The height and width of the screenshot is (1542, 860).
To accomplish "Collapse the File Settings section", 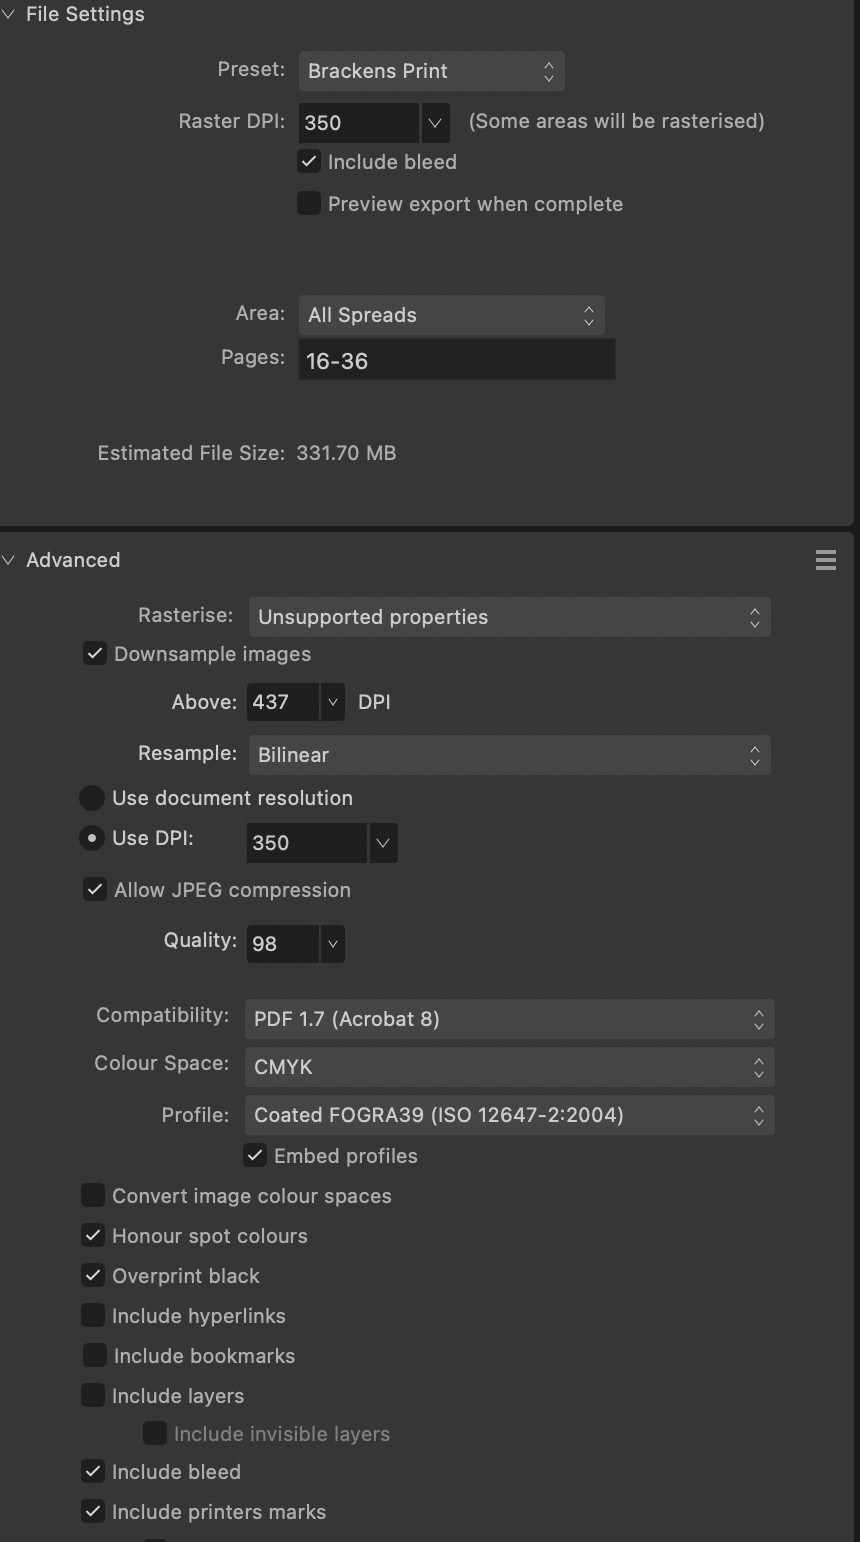I will pos(9,14).
